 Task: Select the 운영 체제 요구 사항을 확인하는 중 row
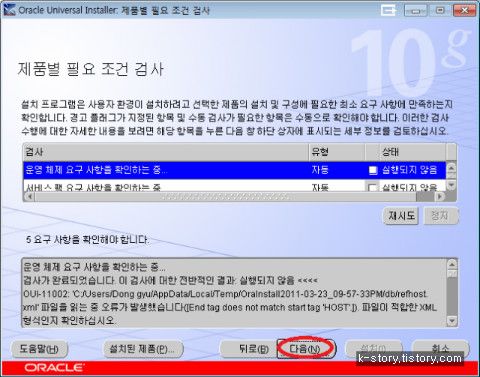tap(234, 170)
